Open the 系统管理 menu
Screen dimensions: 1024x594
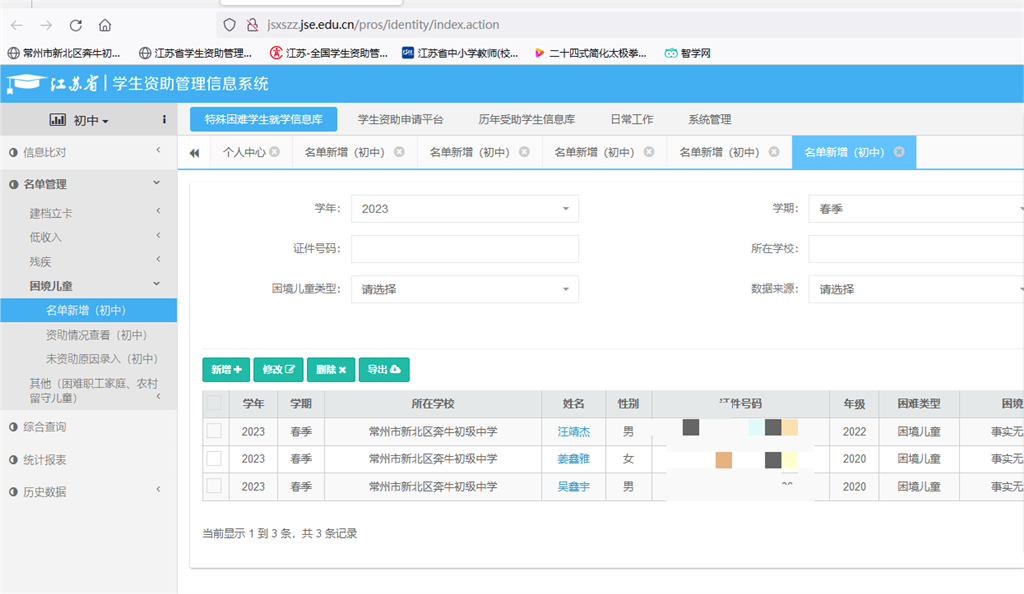point(709,119)
